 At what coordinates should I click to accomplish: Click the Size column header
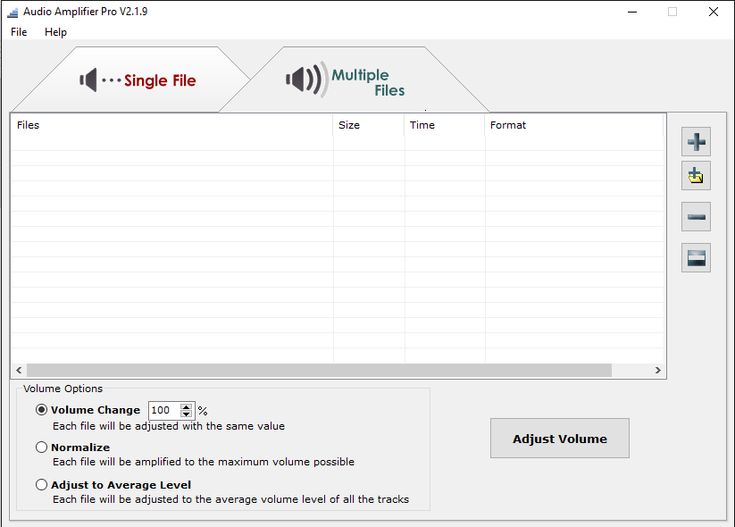[x=369, y=125]
